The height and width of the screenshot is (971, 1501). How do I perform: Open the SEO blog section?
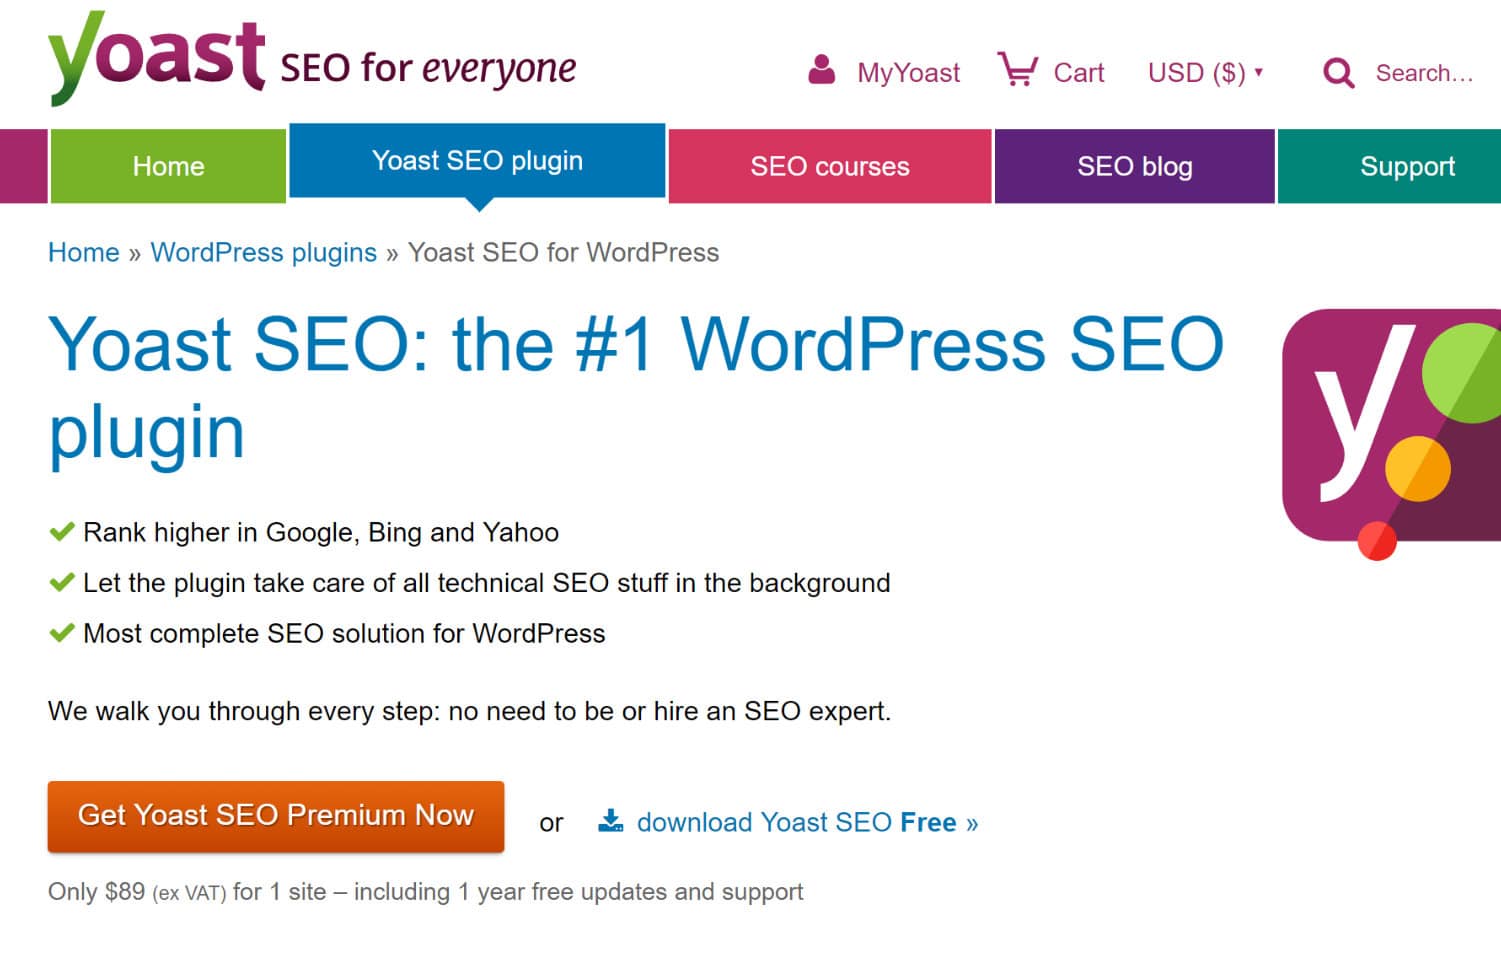tap(1134, 166)
